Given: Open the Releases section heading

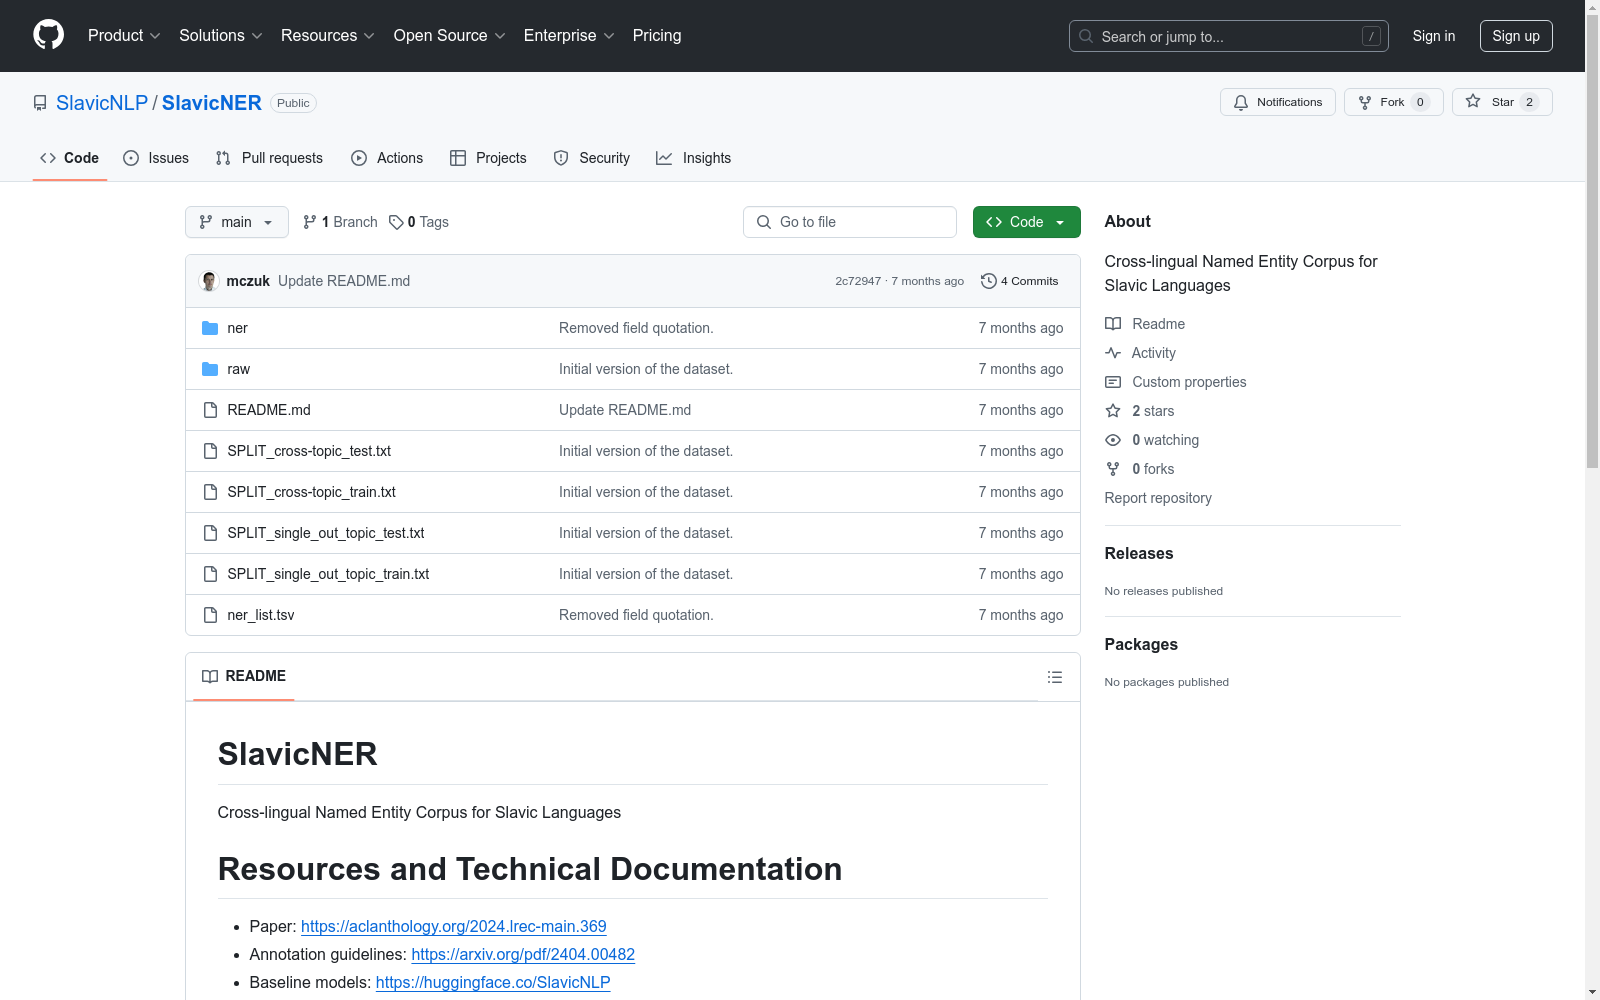Looking at the screenshot, I should [1139, 553].
